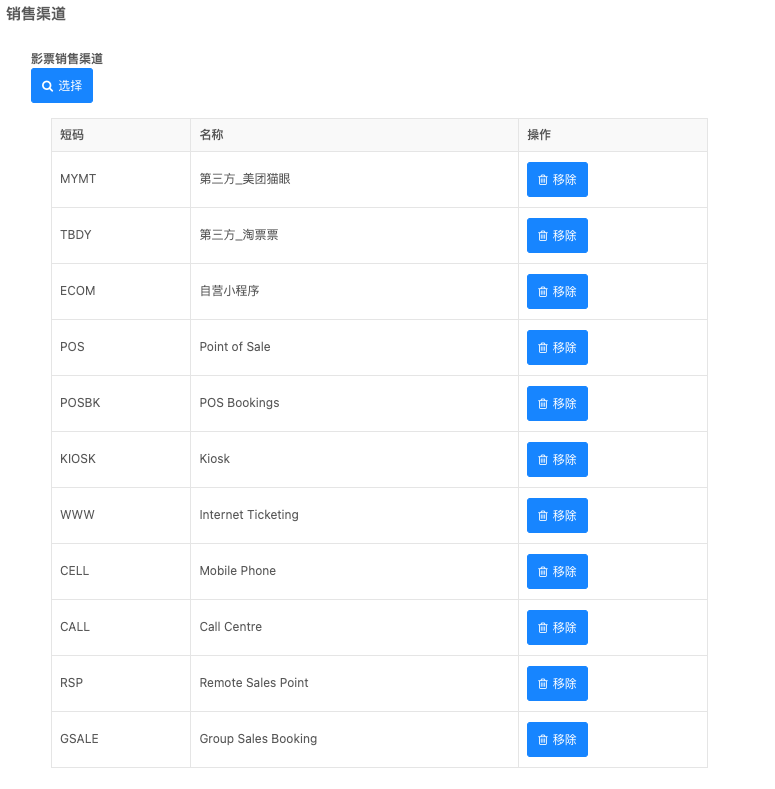775x789 pixels.
Task: Select the 第三方_美团猫眼 name cell
Action: click(x=245, y=179)
